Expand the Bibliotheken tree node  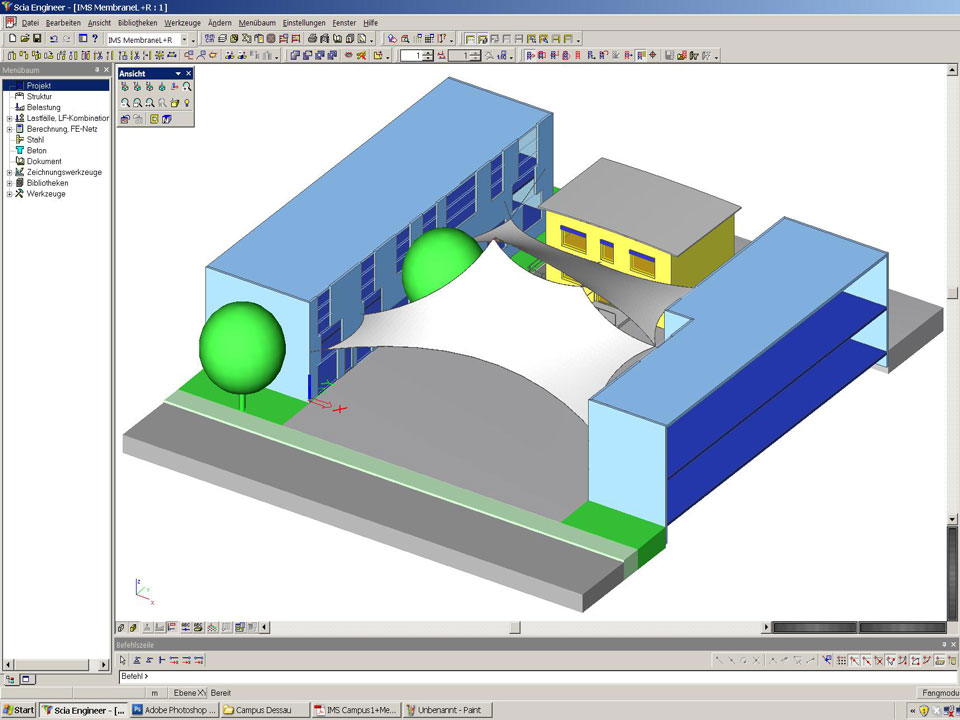coord(8,183)
